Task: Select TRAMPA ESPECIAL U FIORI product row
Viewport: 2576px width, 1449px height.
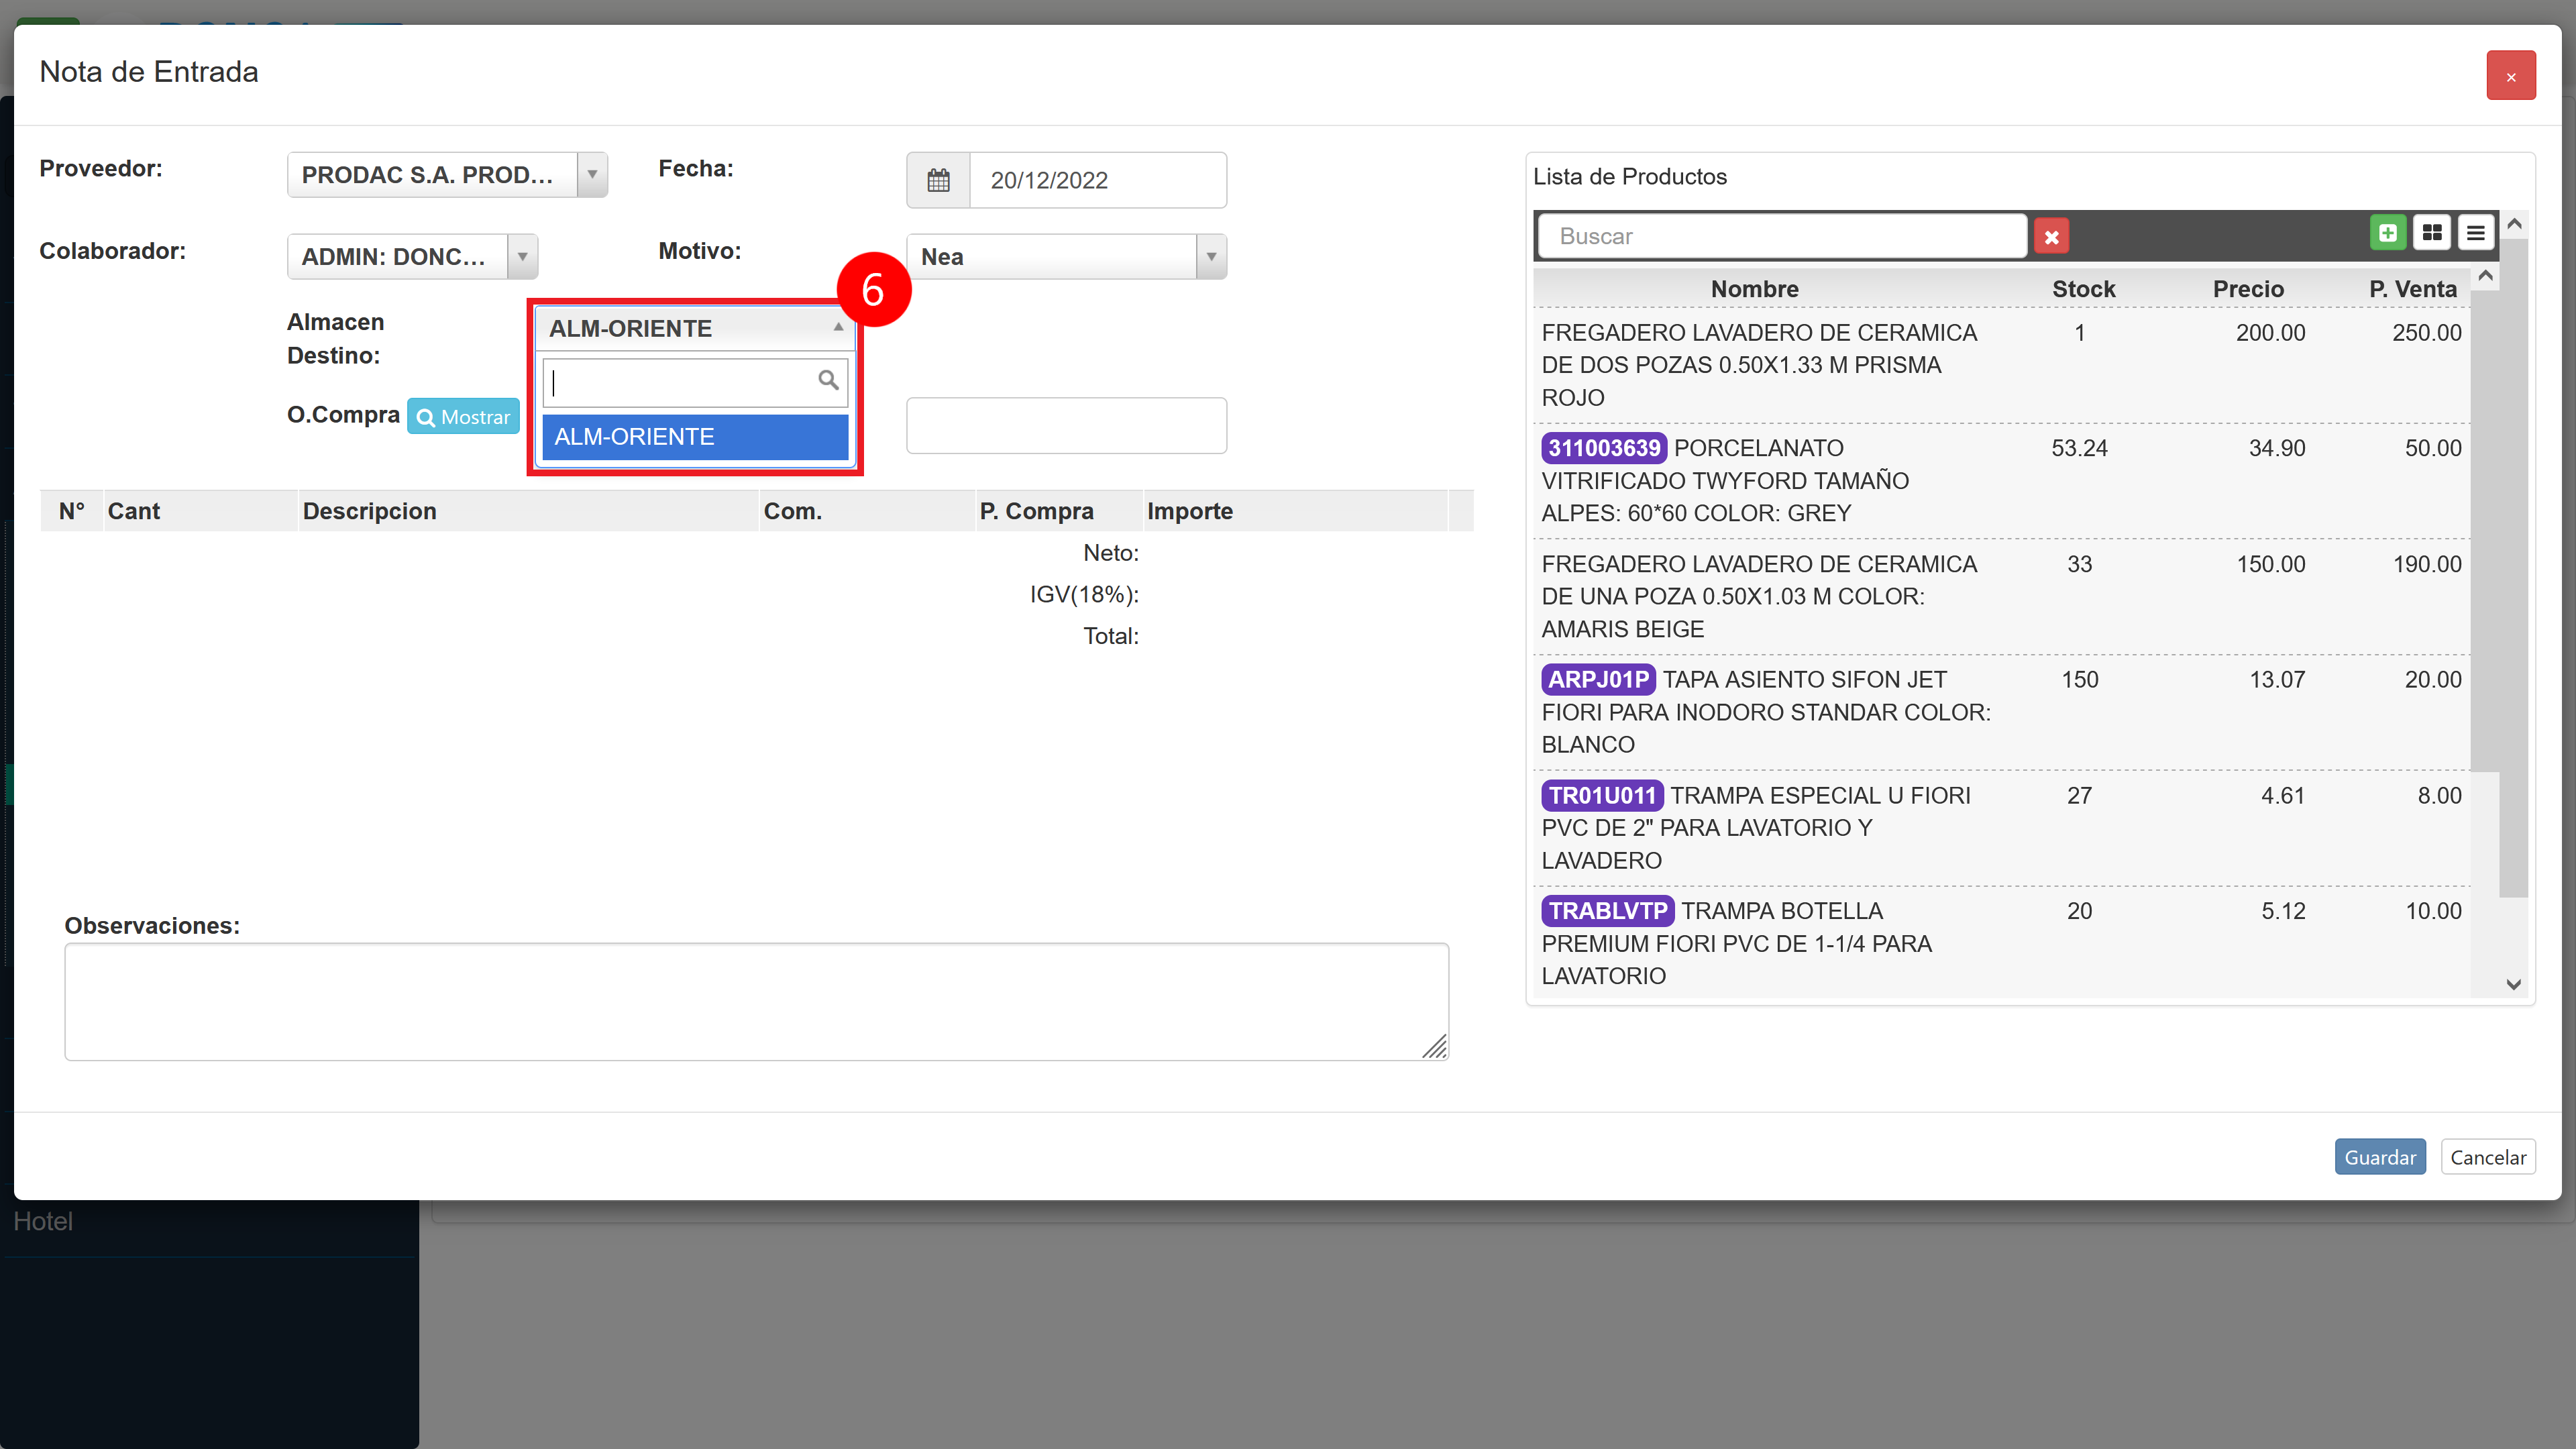Action: pyautogui.click(x=2001, y=828)
